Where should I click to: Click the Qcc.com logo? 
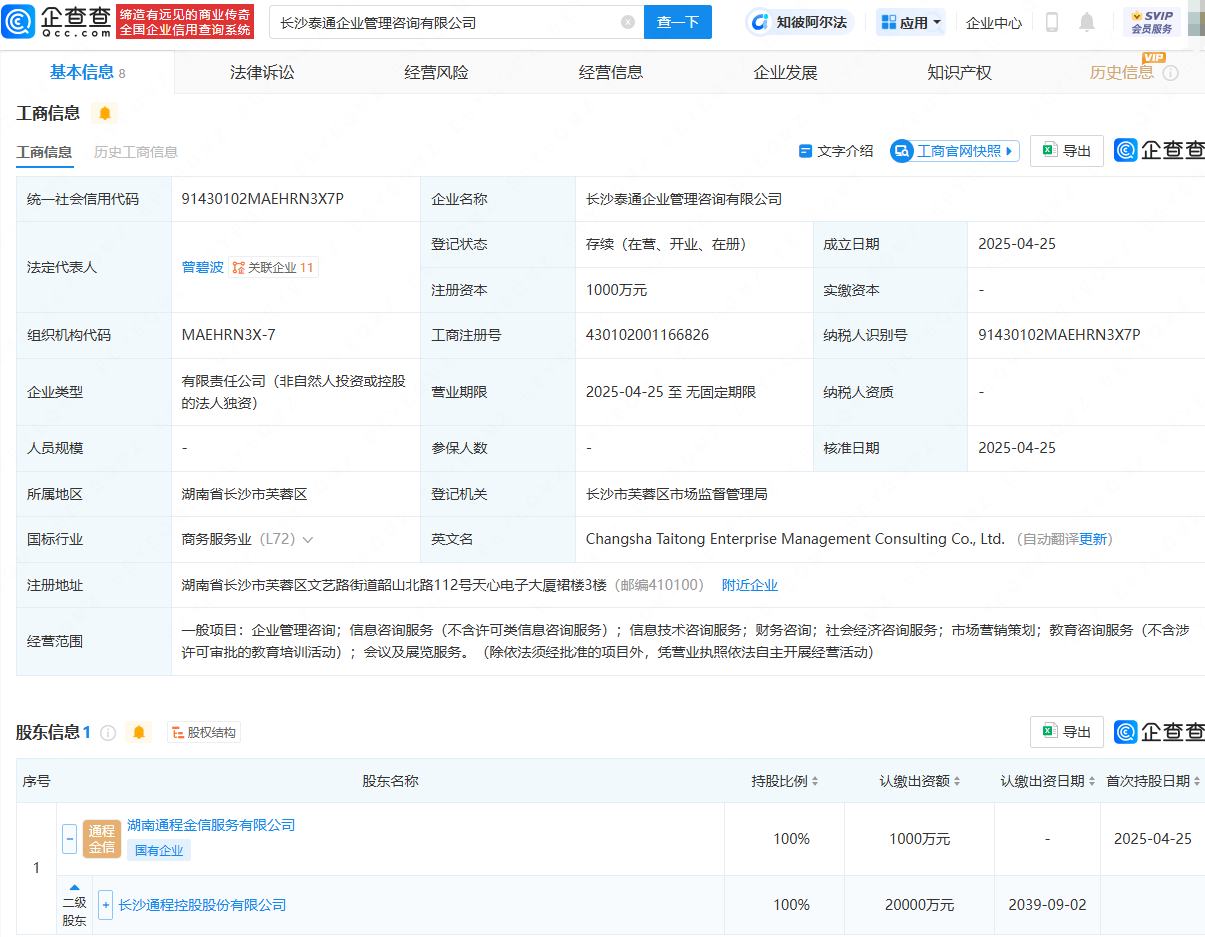click(57, 22)
